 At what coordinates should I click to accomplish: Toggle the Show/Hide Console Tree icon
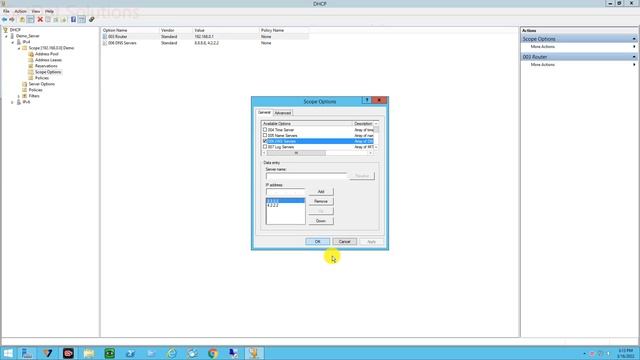[x=31, y=20]
